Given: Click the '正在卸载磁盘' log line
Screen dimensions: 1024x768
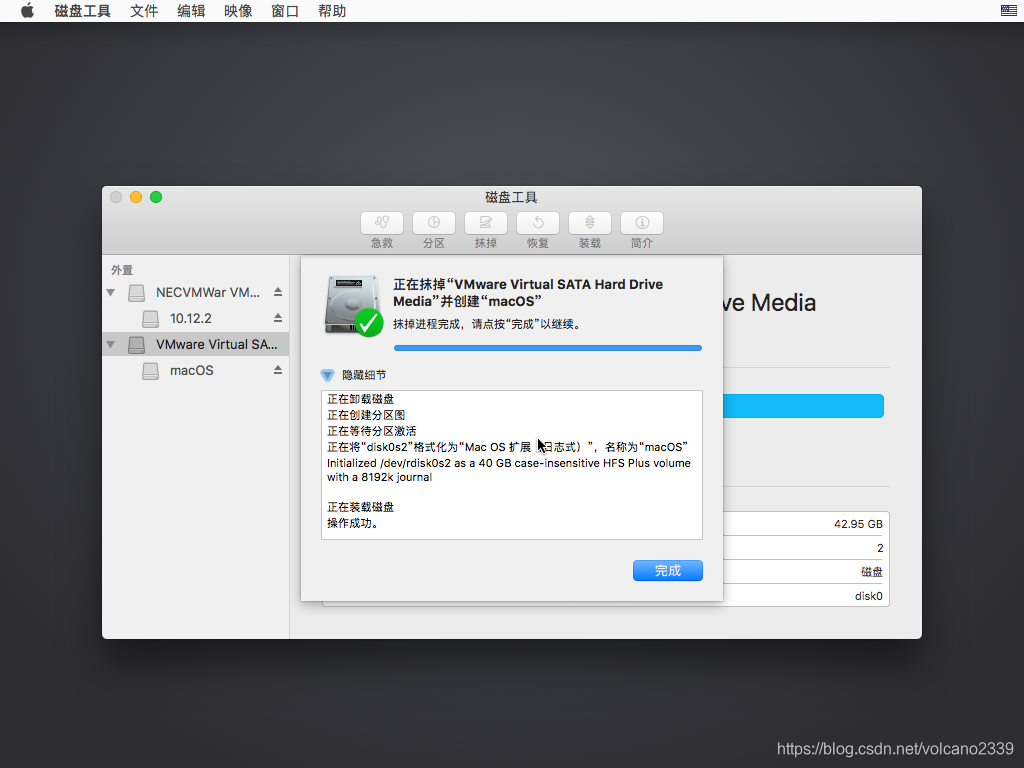Looking at the screenshot, I should [360, 399].
